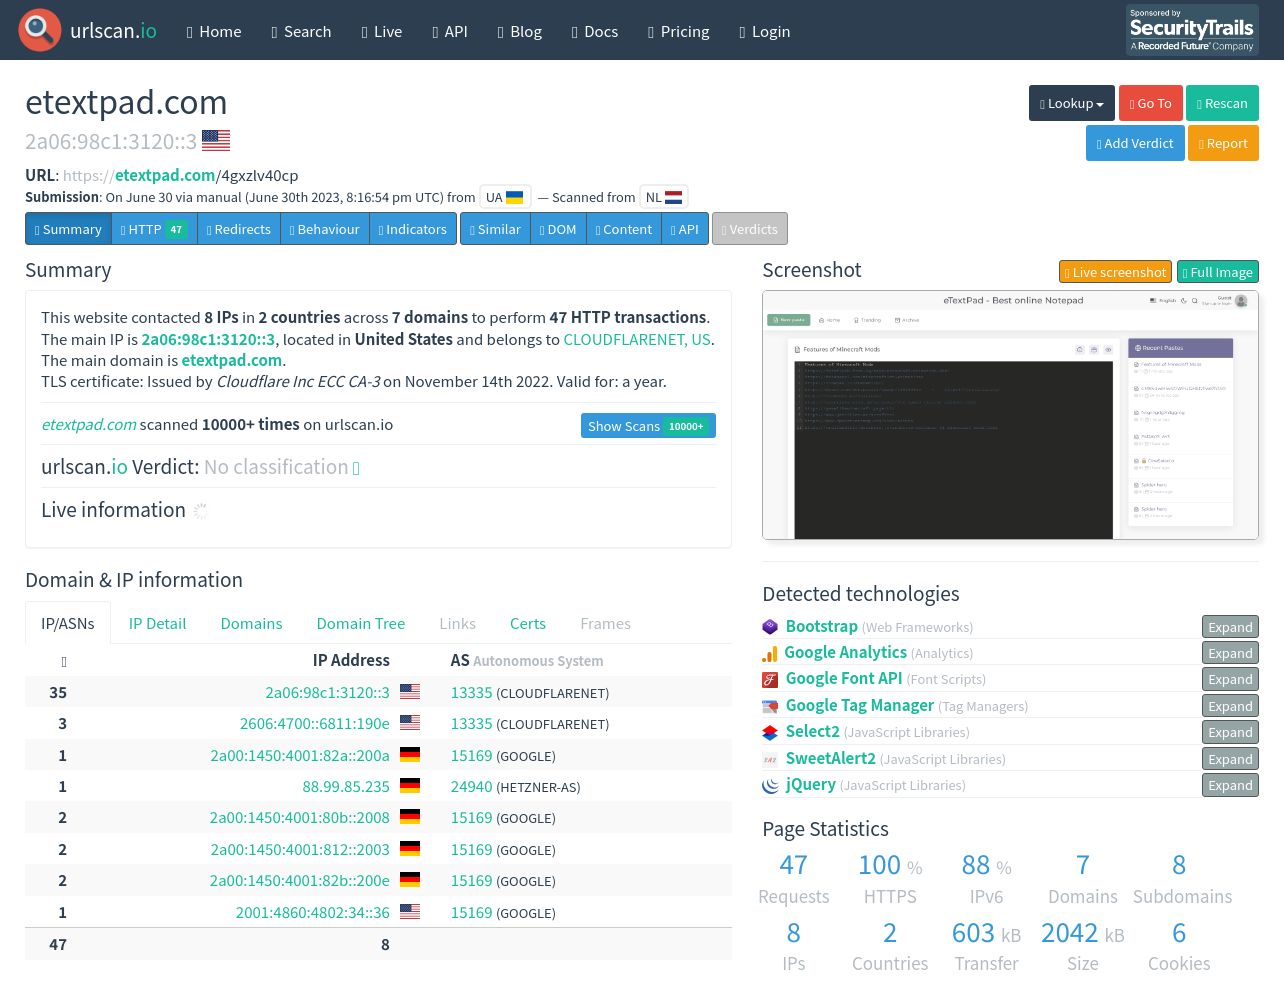This screenshot has width=1284, height=984.
Task: Click the sort icon in IP table header
Action: tap(64, 662)
